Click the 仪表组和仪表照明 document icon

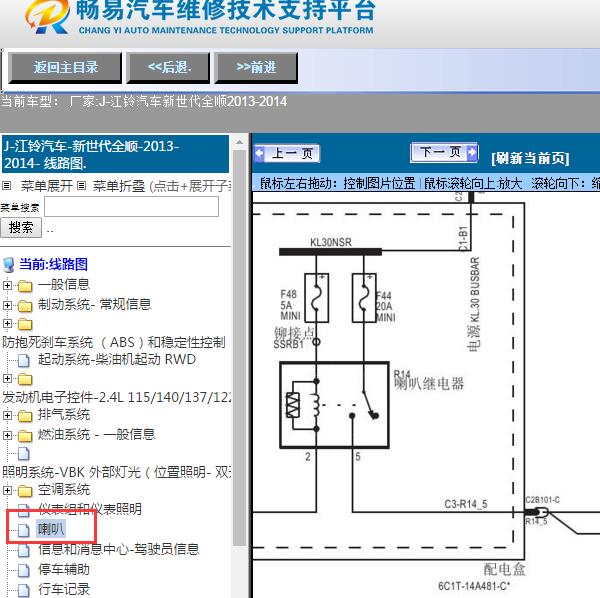[x=24, y=510]
